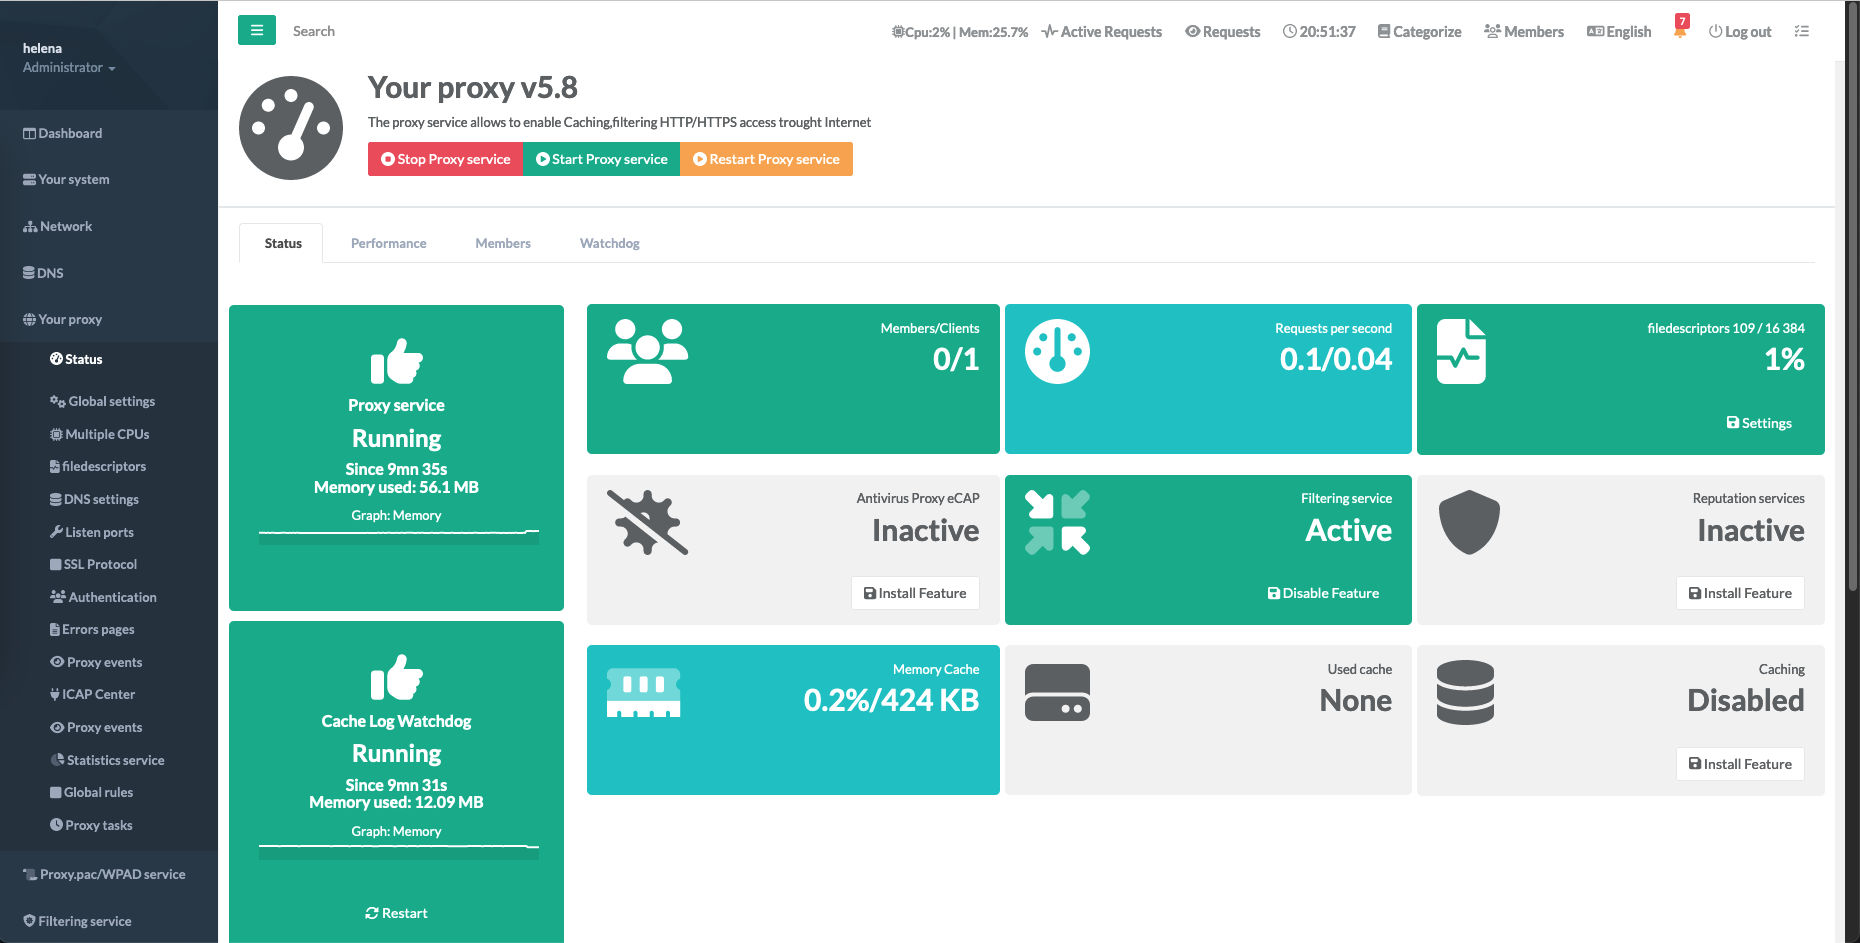The height and width of the screenshot is (943, 1860).
Task: Click the Caching database icon
Action: (1465, 692)
